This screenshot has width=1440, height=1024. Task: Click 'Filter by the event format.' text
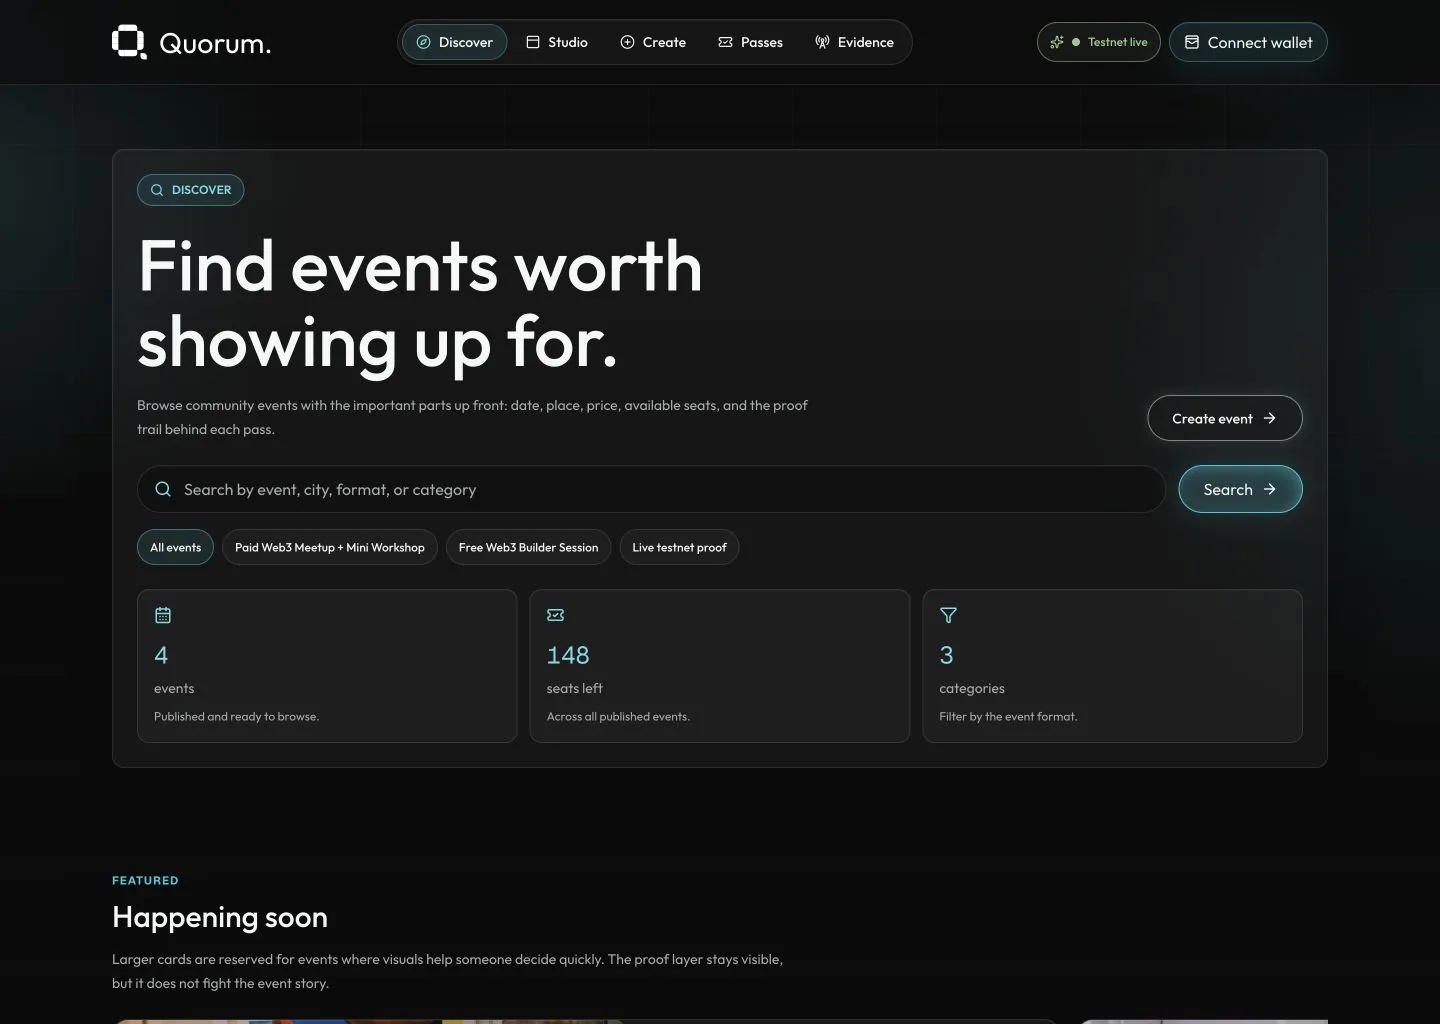[x=1008, y=716]
